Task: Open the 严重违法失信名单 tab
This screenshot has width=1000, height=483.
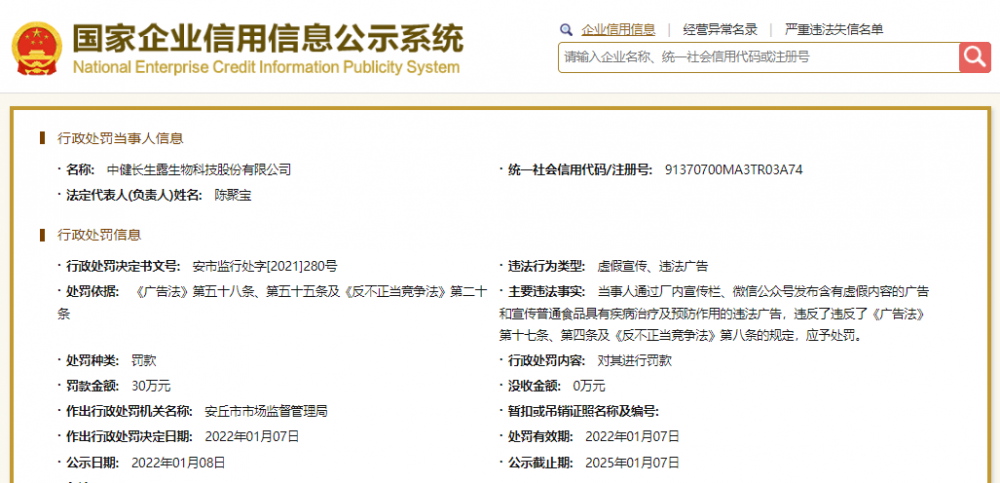Action: [834, 29]
